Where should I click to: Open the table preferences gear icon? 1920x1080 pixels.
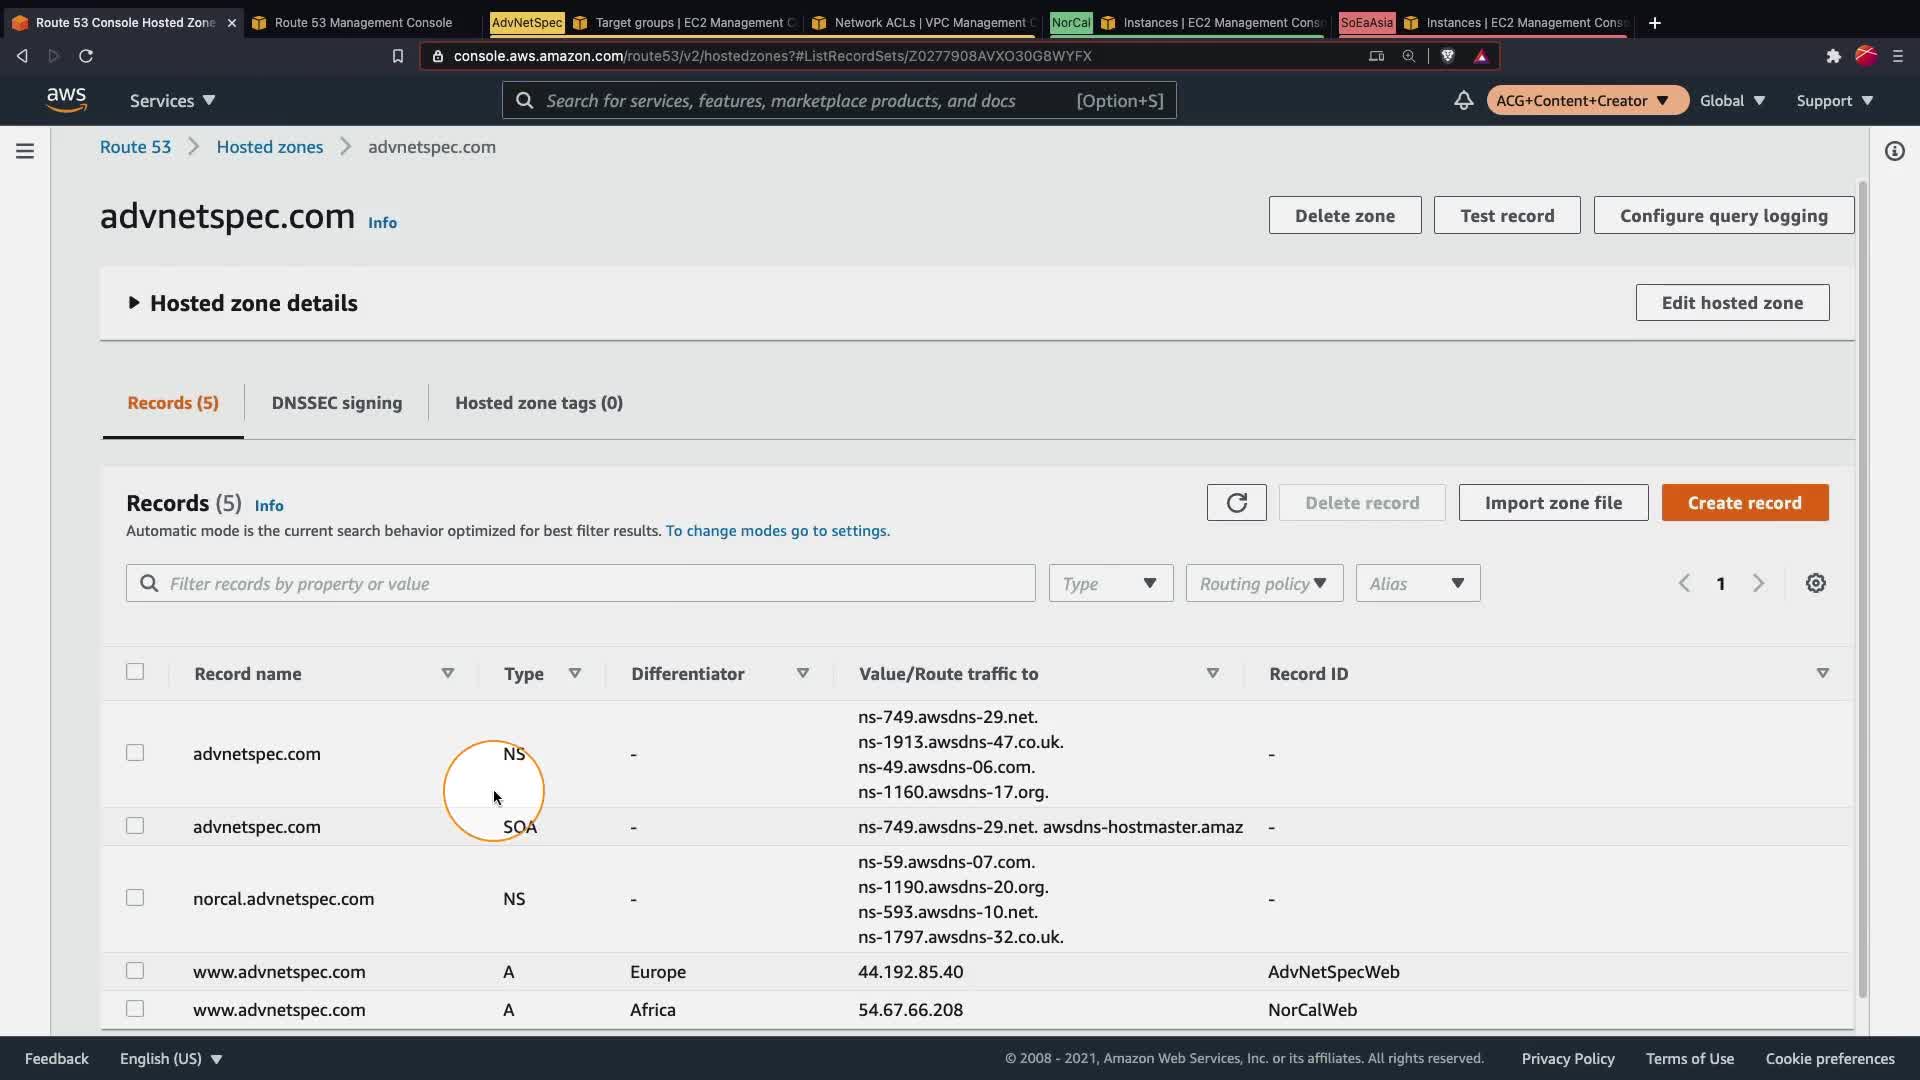(x=1815, y=583)
